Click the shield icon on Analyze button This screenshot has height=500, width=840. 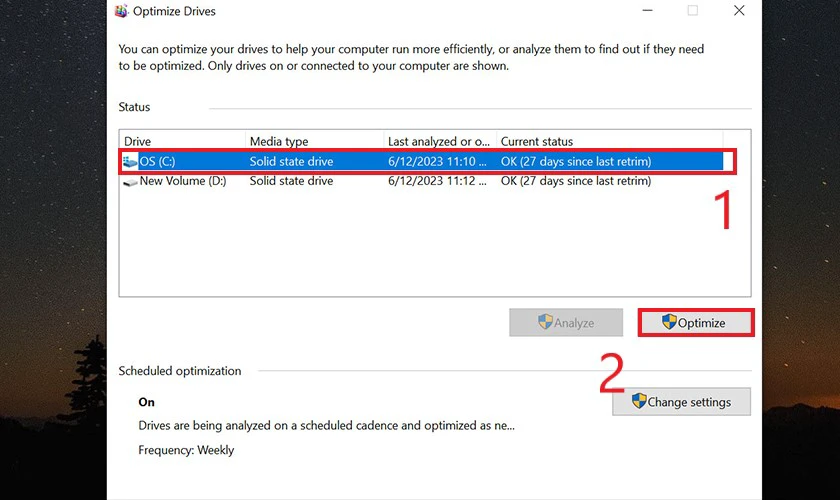coord(545,322)
